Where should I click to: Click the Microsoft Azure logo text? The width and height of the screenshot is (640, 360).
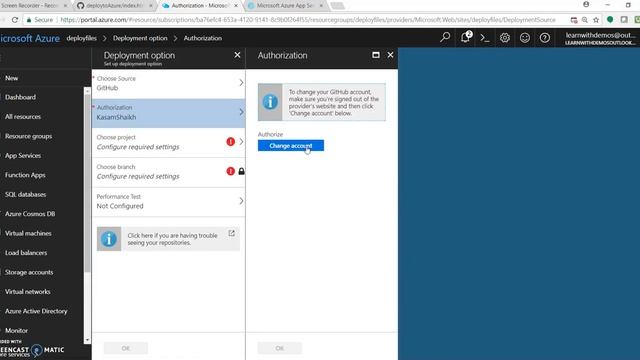(30, 38)
